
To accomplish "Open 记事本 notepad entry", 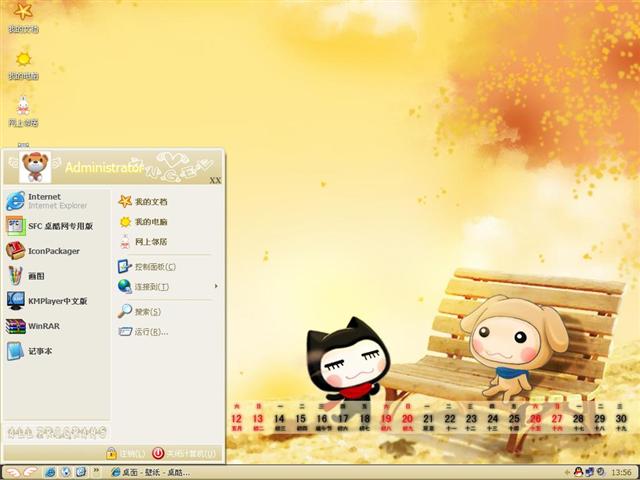I will [56, 351].
